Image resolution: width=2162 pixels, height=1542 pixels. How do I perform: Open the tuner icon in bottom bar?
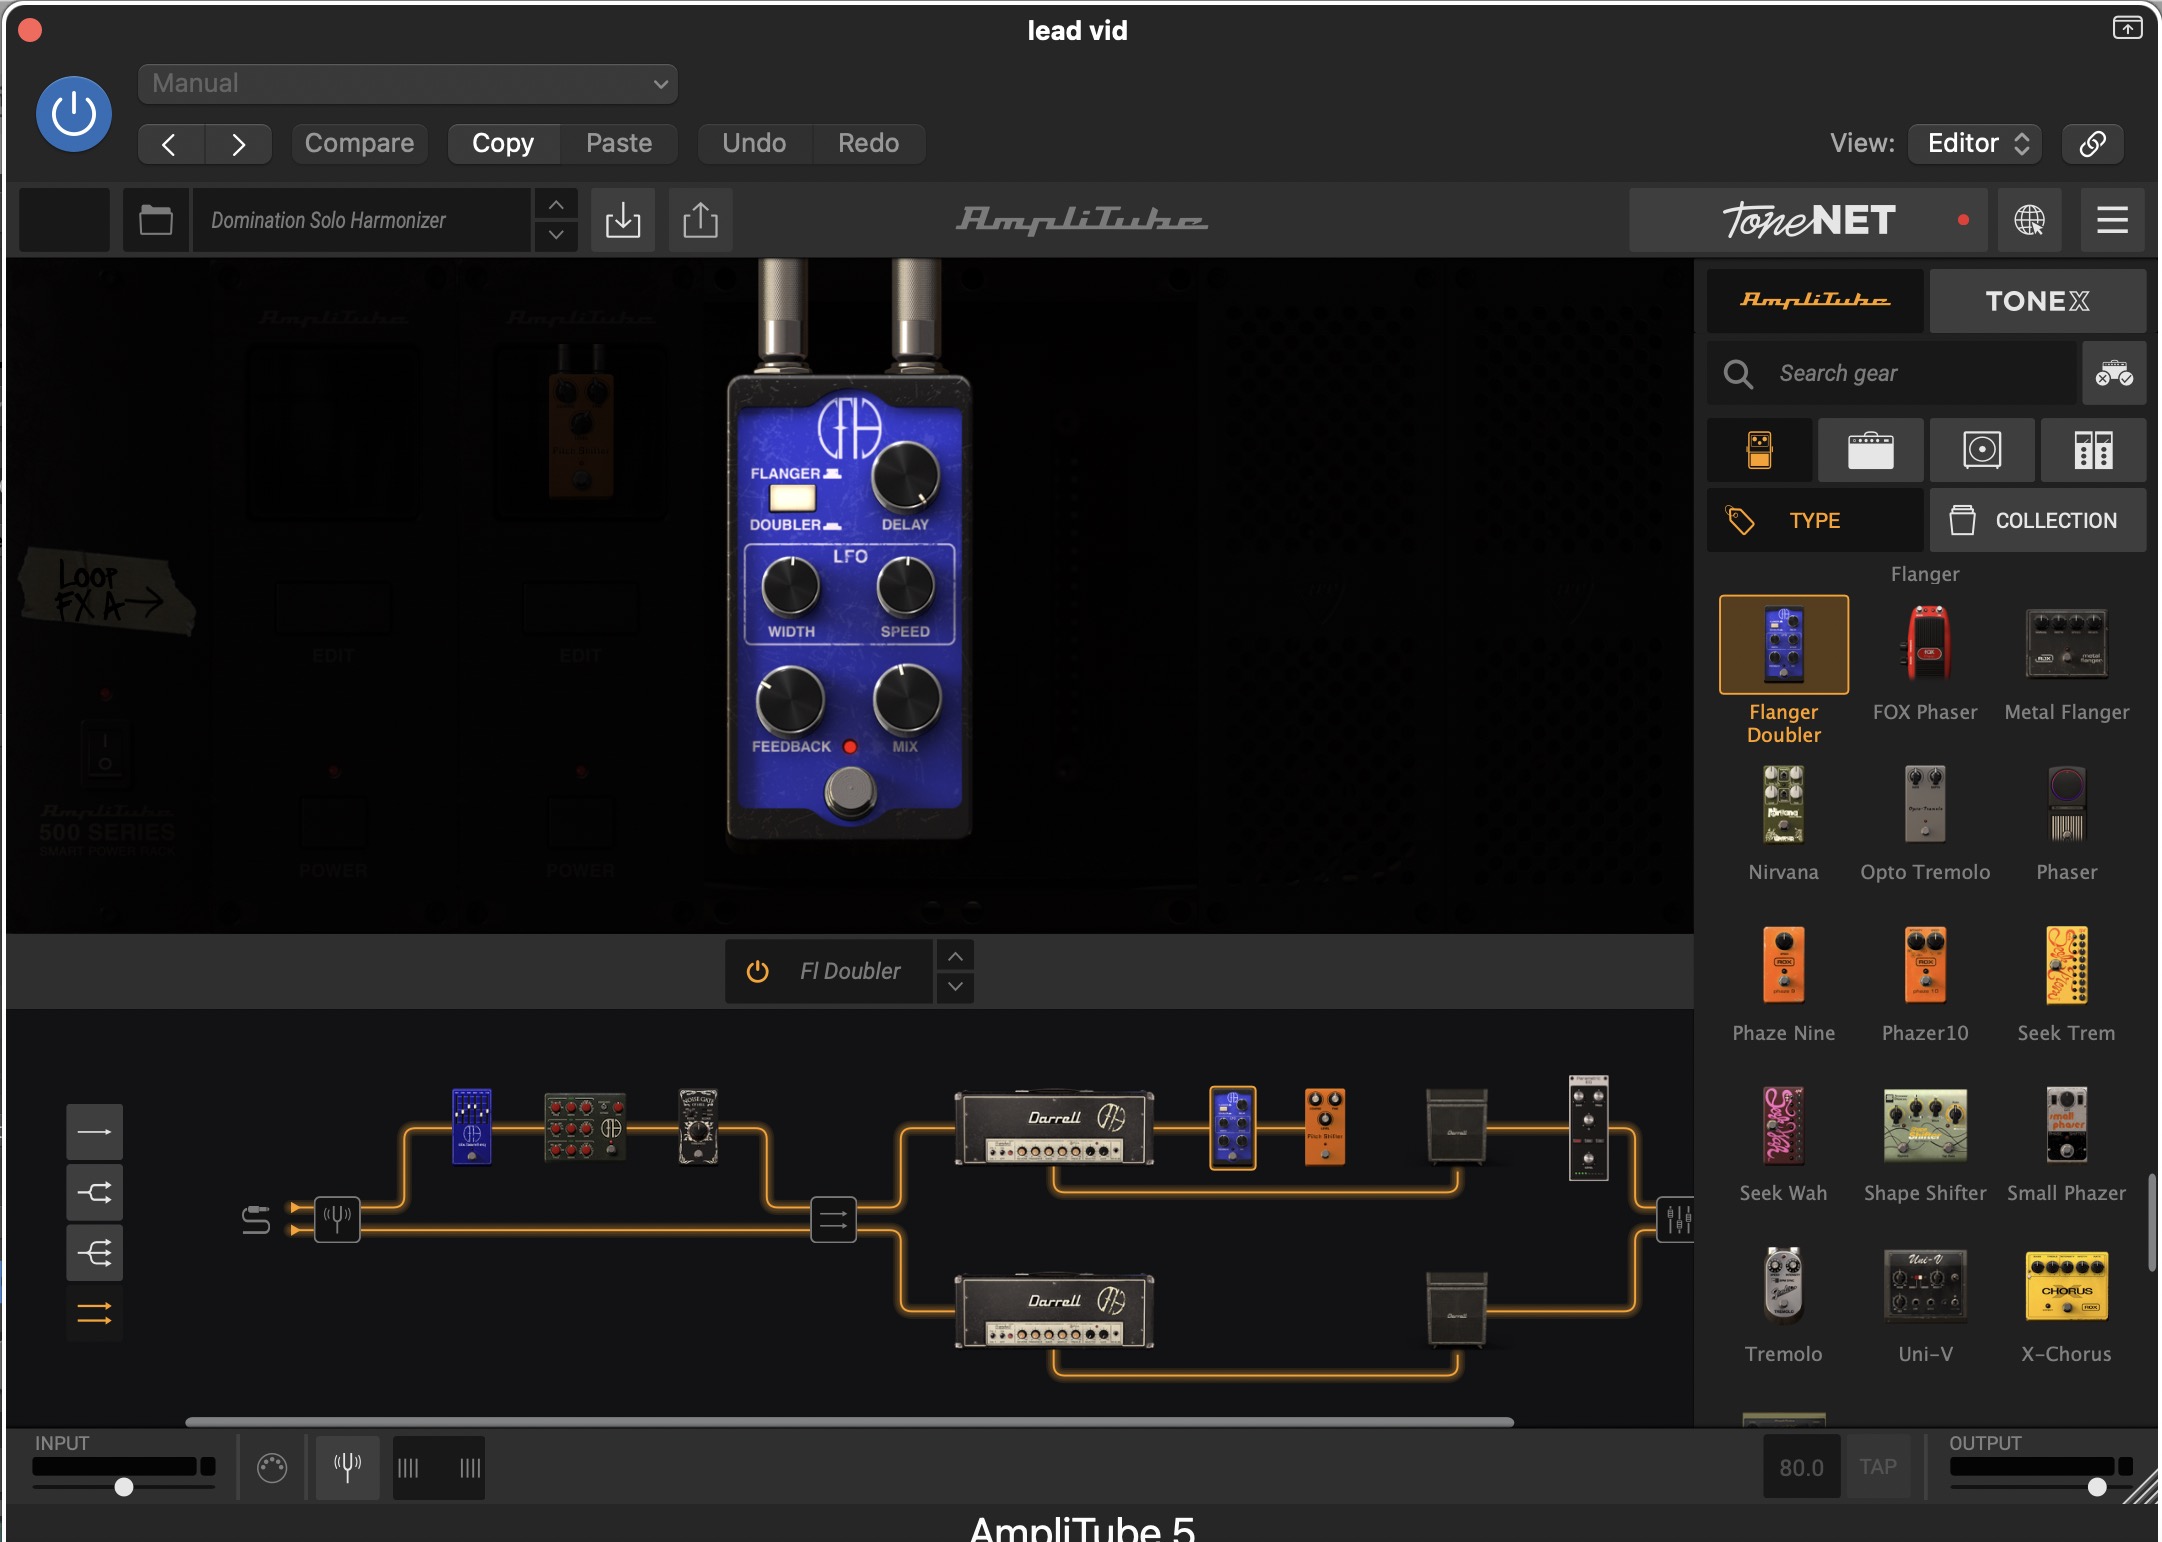point(347,1467)
